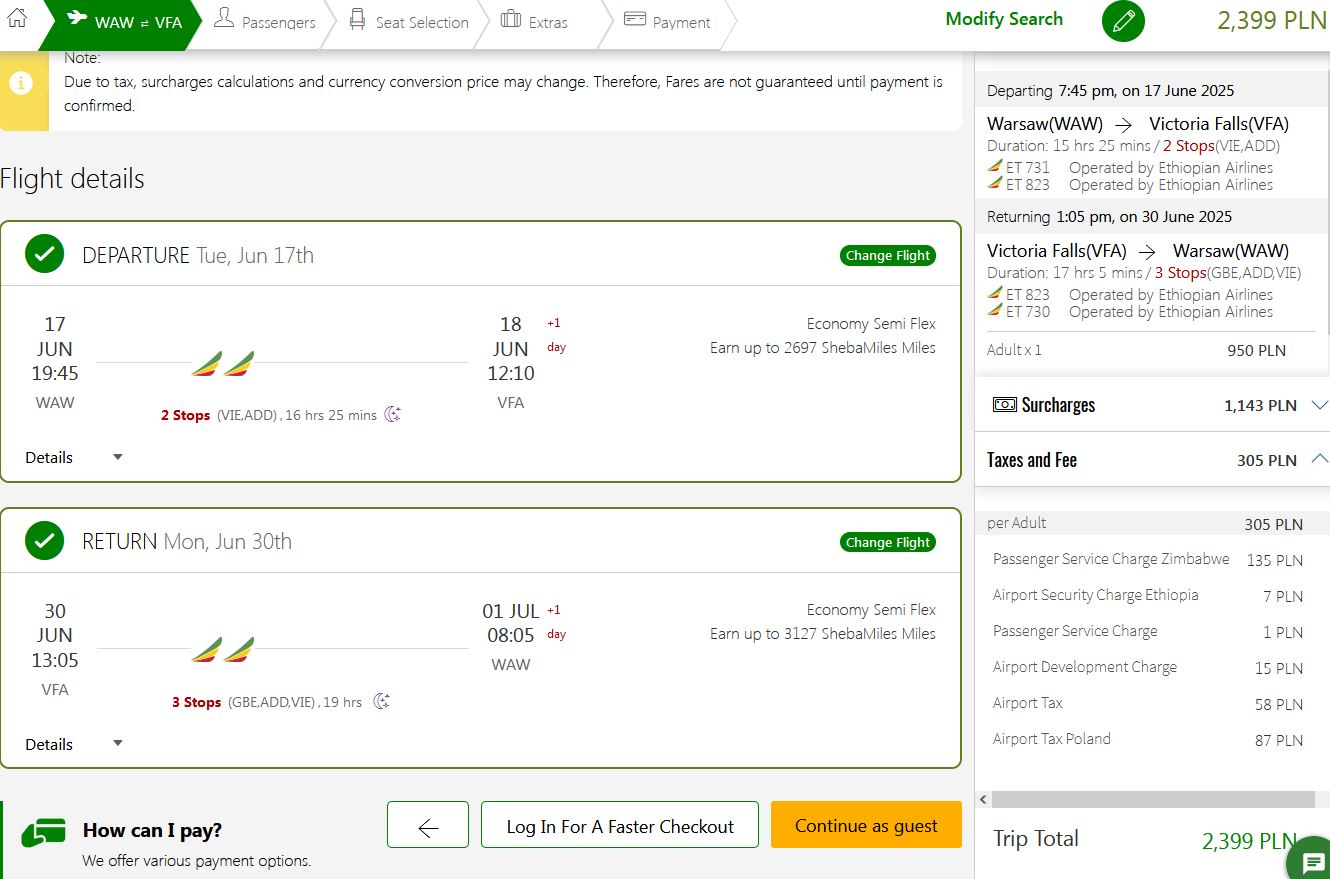Click '2 Stops' in the departure card
Screen dimensions: 1330x879
(185, 415)
